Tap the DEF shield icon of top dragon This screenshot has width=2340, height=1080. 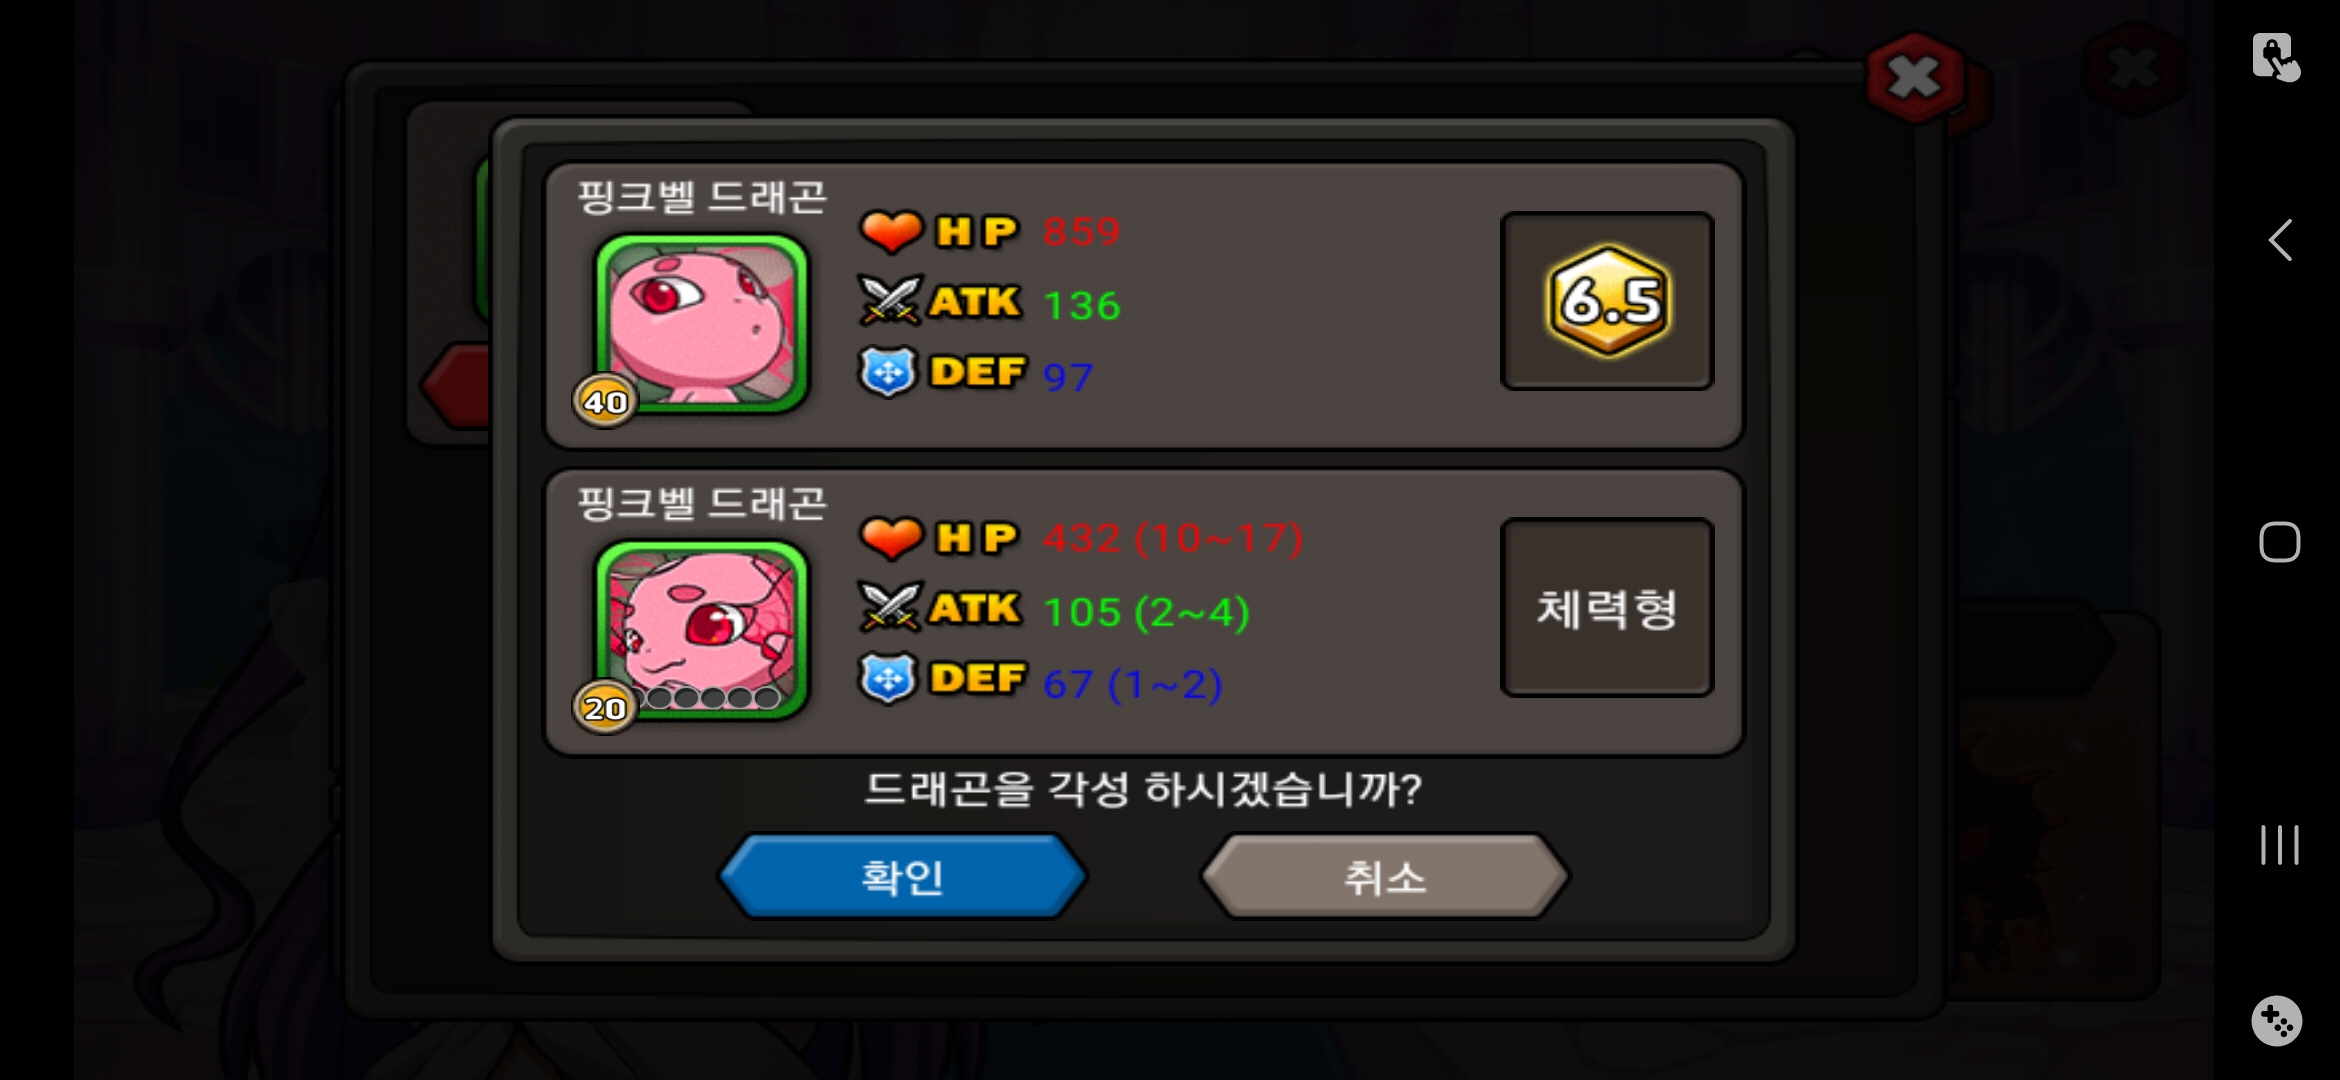[x=888, y=372]
